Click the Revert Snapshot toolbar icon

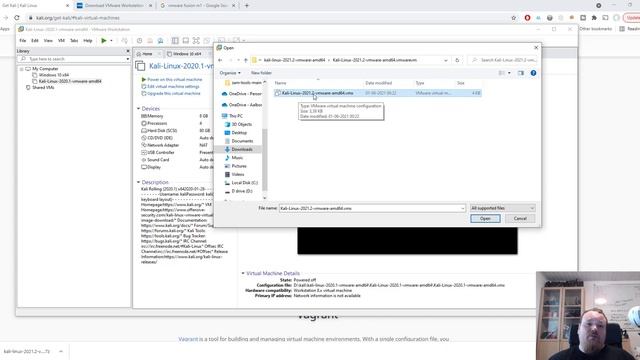pyautogui.click(x=150, y=40)
